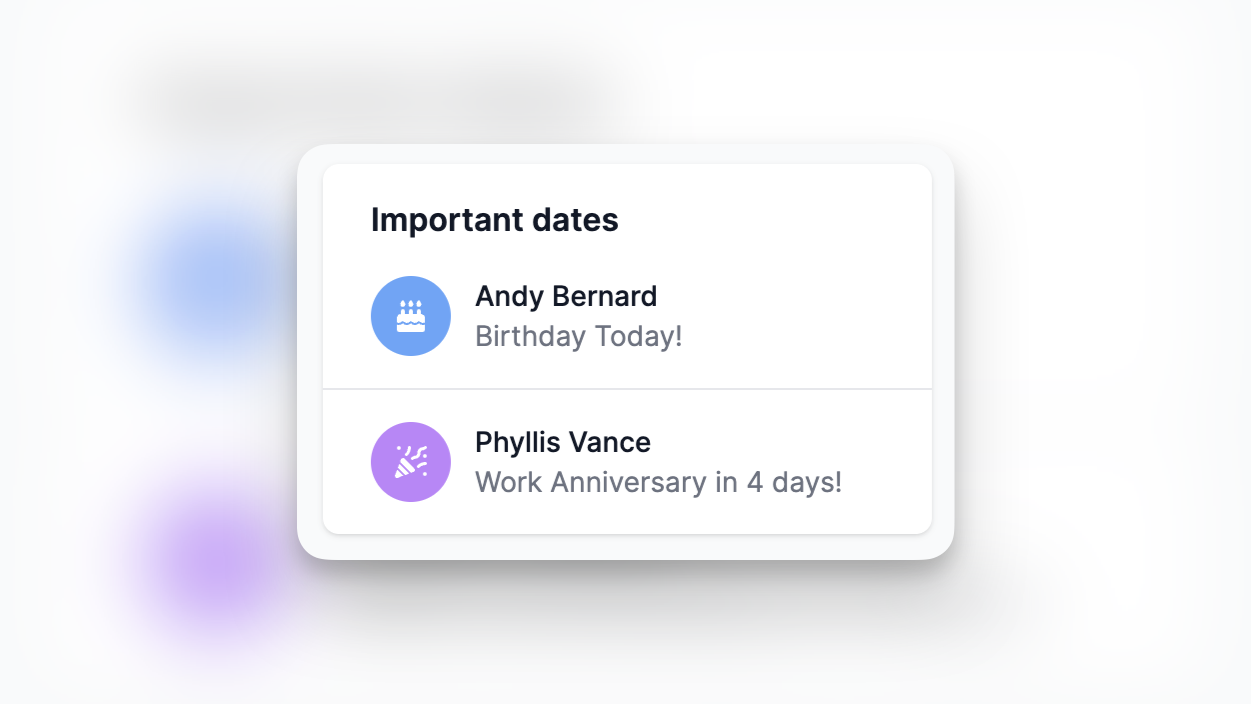Click the divider line between the entries
This screenshot has width=1251, height=704.
[627, 388]
